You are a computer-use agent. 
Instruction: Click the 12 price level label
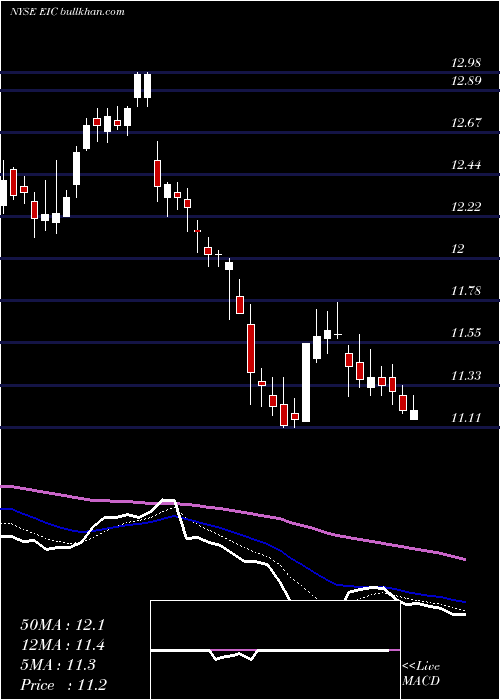(458, 249)
